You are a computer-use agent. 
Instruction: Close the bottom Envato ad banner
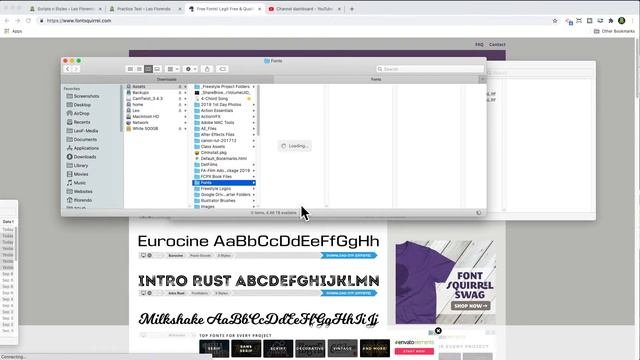pos(438,331)
